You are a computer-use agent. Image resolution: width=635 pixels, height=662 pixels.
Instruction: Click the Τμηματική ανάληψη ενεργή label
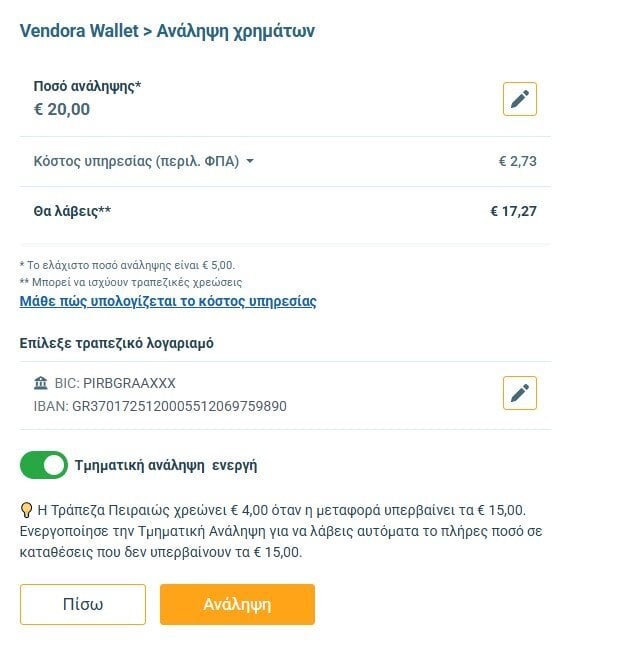[166, 465]
